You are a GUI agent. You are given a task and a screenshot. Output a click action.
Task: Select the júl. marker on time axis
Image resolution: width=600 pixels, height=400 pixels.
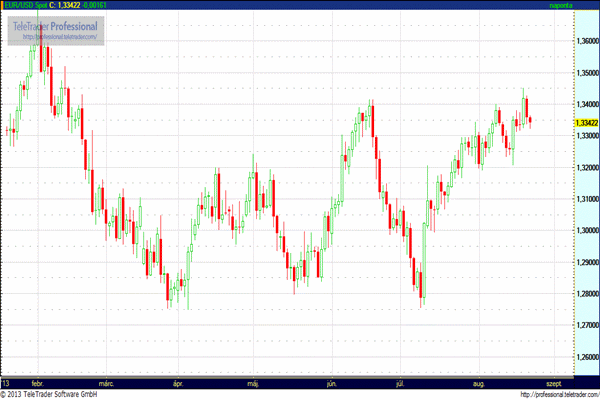[401, 382]
